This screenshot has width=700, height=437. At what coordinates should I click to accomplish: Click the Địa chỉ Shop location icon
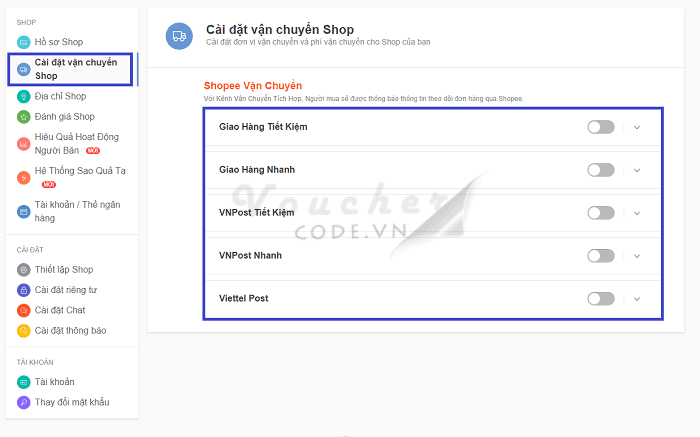pyautogui.click(x=24, y=96)
